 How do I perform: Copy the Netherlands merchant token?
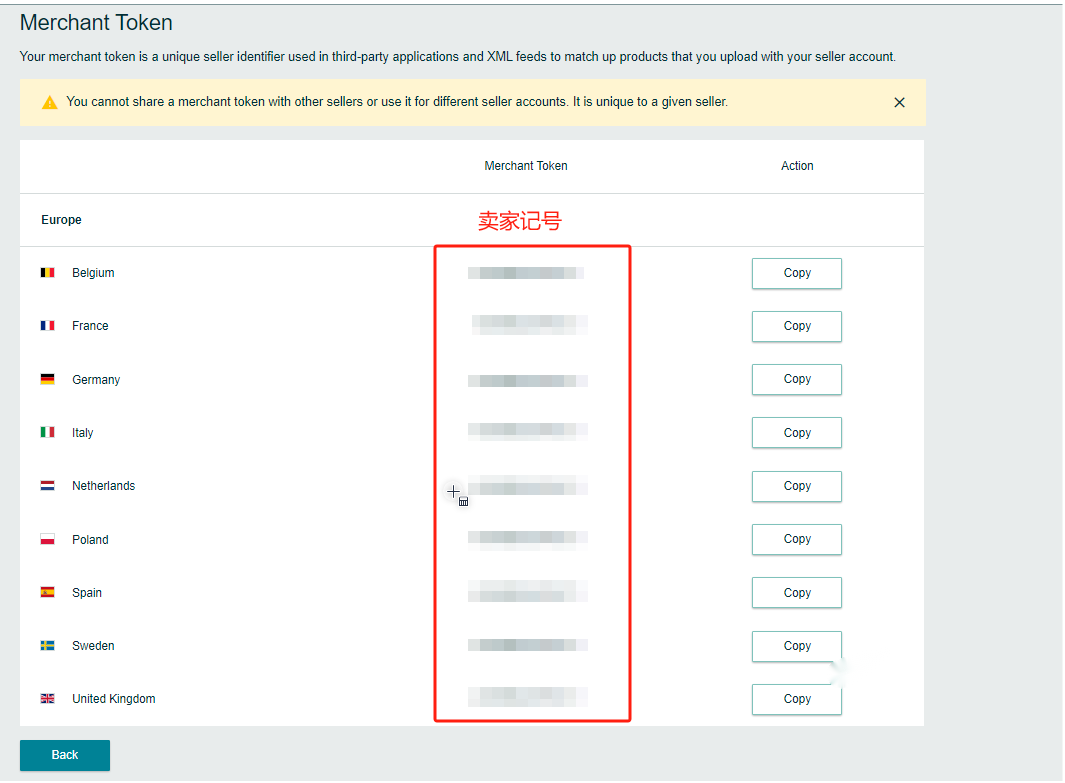click(796, 486)
